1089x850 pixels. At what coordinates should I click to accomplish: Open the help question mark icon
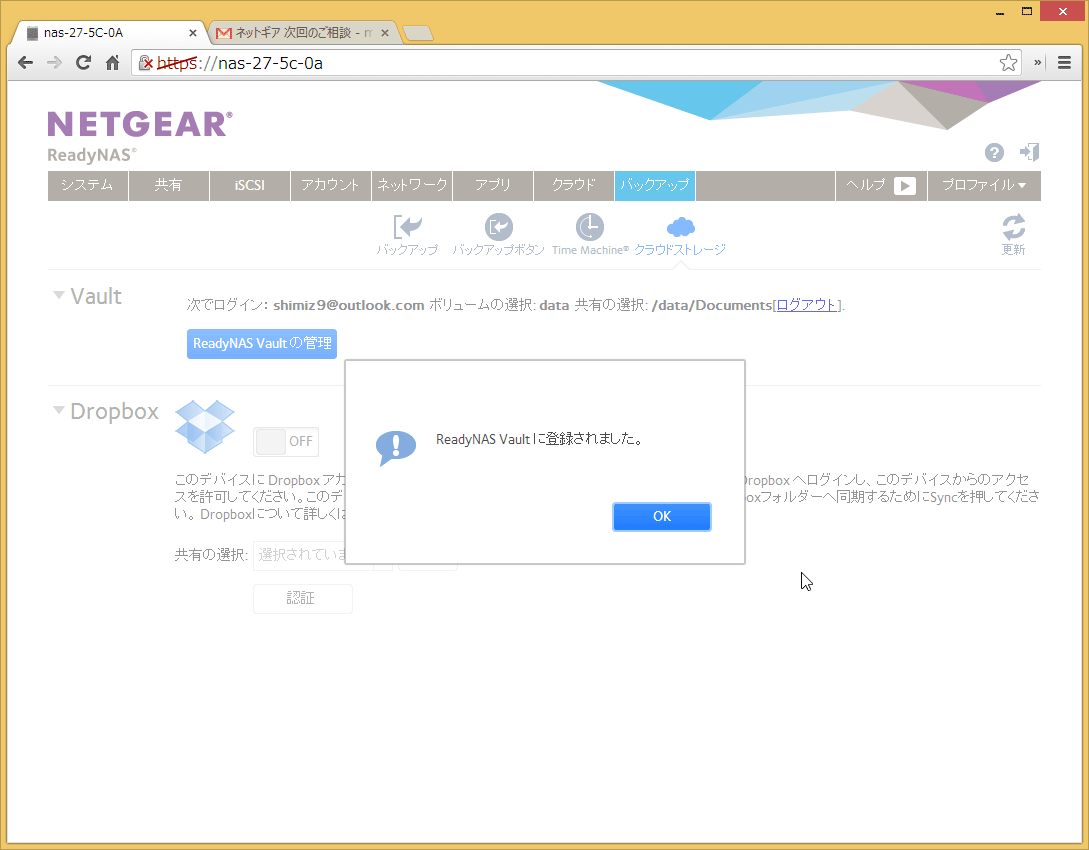994,152
